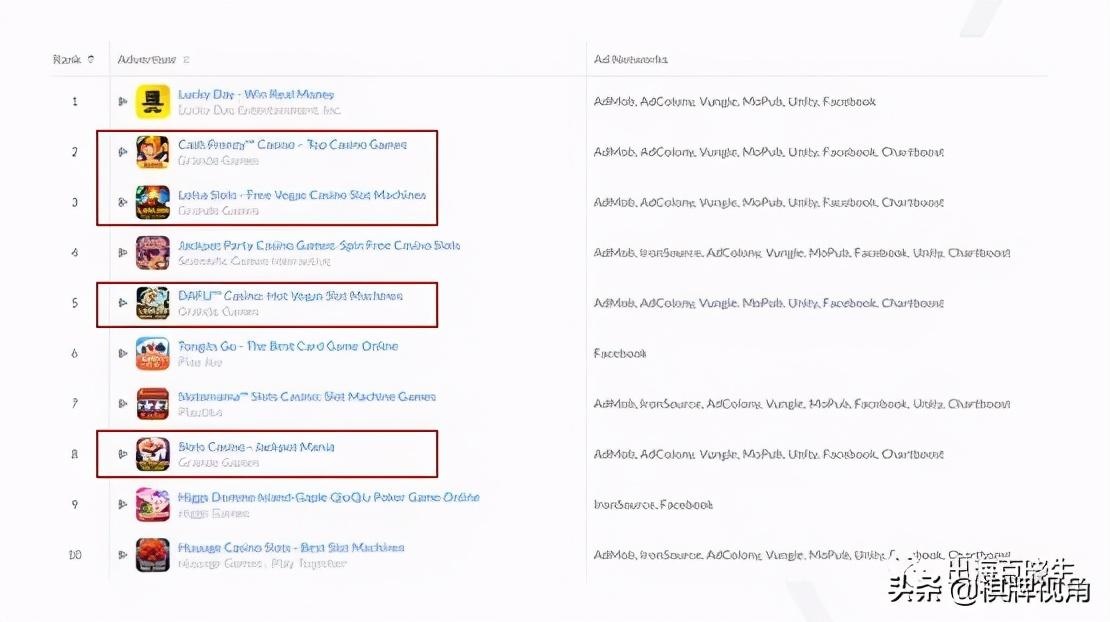
Task: Open the Jackpot Party Casino app icon
Action: pyautogui.click(x=153, y=253)
